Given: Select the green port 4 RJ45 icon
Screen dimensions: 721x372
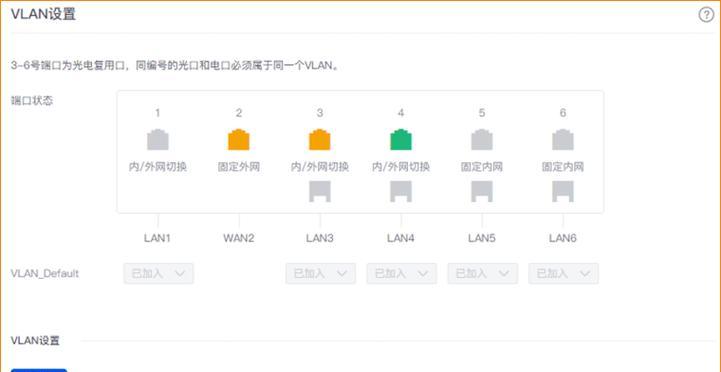Looking at the screenshot, I should (401, 140).
